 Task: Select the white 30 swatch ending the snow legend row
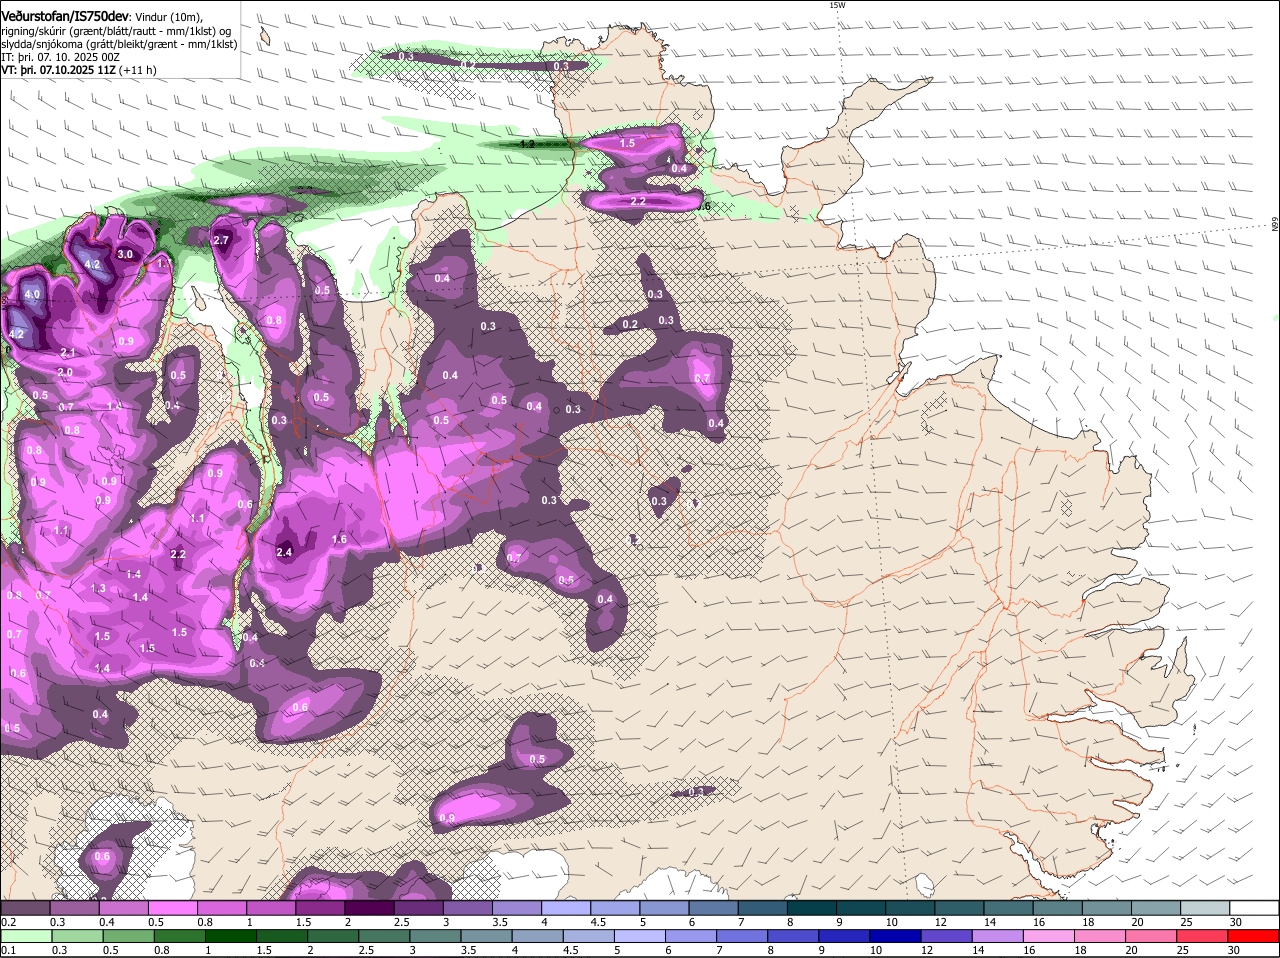tap(1255, 907)
